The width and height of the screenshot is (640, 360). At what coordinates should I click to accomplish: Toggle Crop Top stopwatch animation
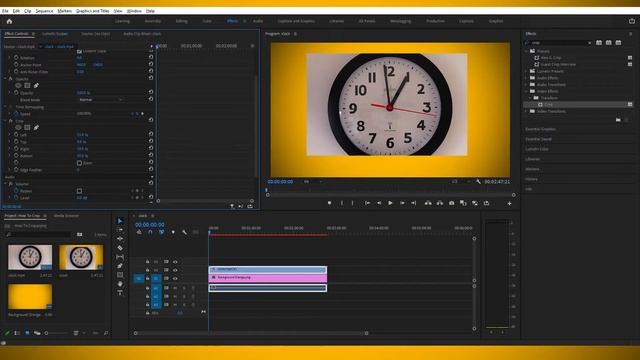point(16,141)
